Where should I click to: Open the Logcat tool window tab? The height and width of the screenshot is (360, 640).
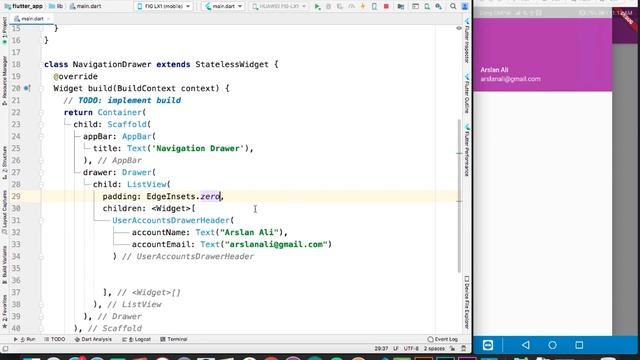[x=137, y=340]
